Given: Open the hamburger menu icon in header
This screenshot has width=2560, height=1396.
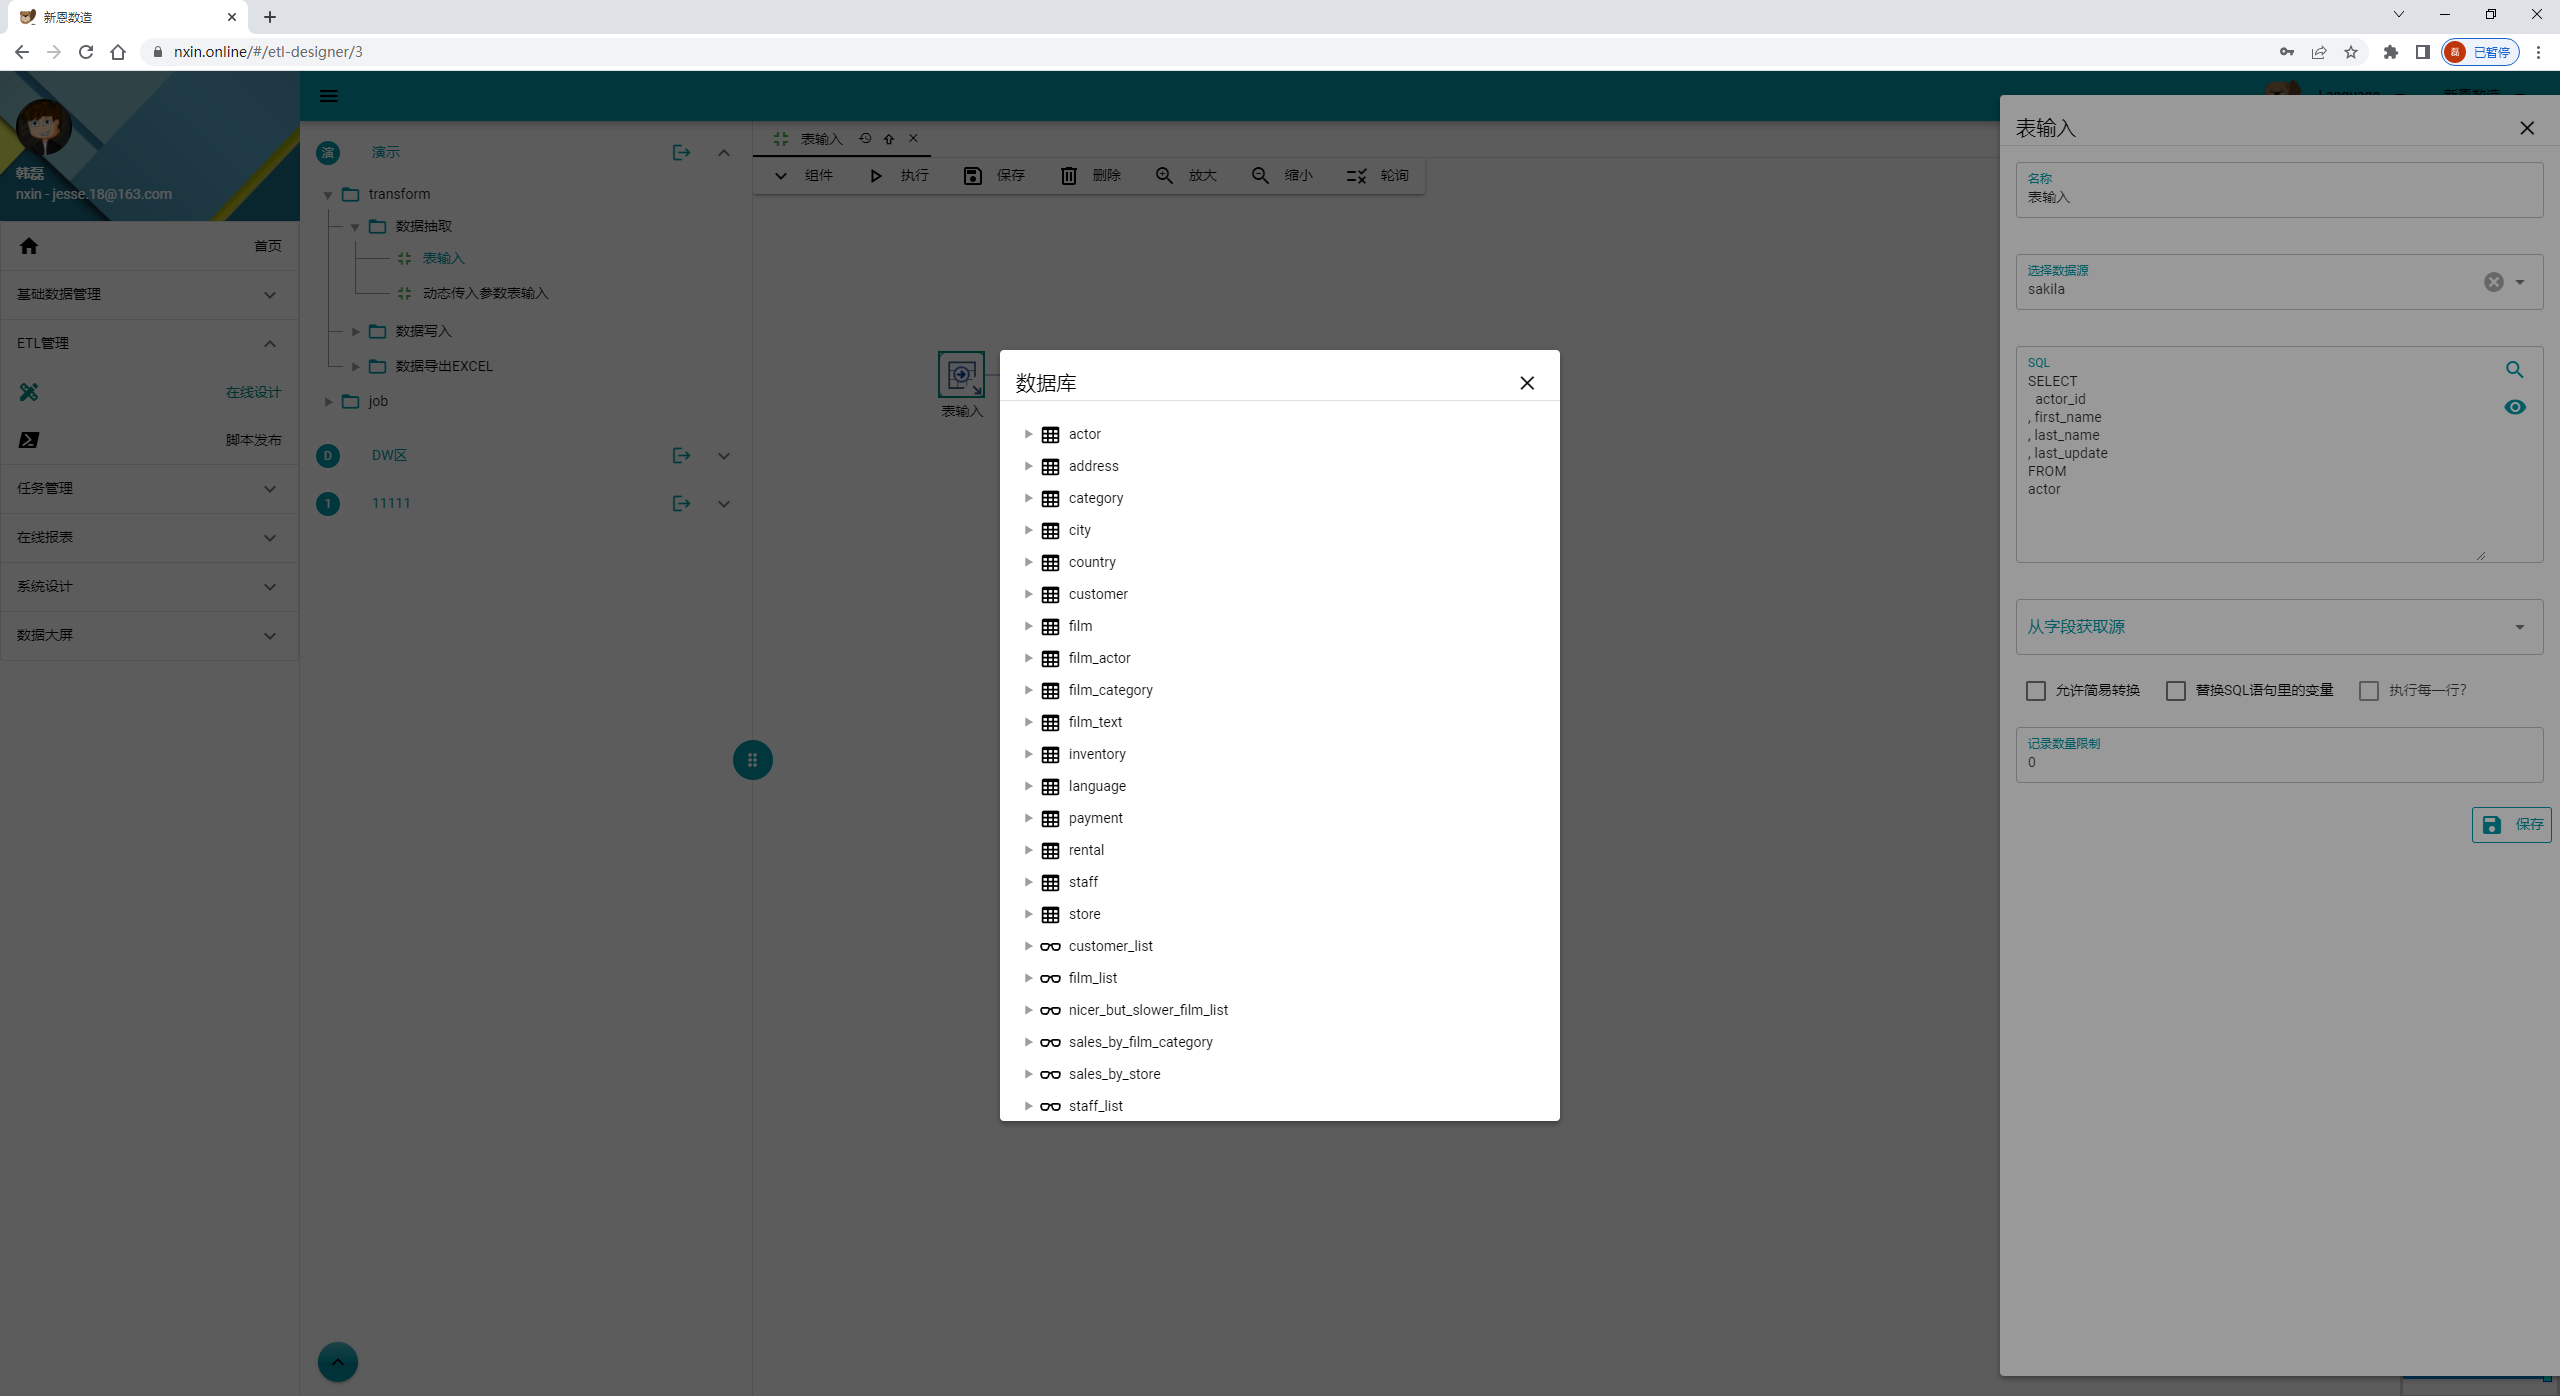Looking at the screenshot, I should pyautogui.click(x=328, y=96).
